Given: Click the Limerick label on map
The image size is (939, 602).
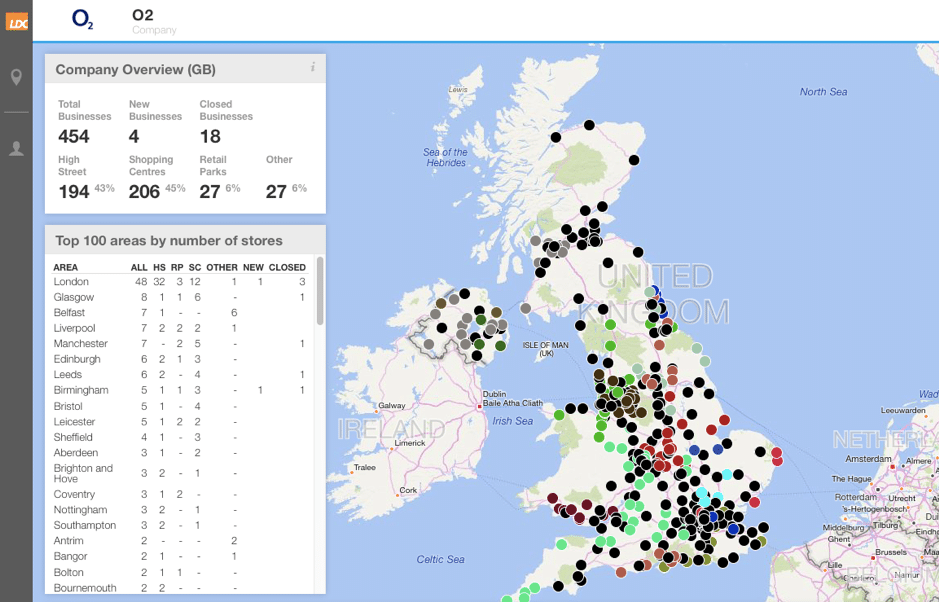Looking at the screenshot, I should tap(410, 443).
